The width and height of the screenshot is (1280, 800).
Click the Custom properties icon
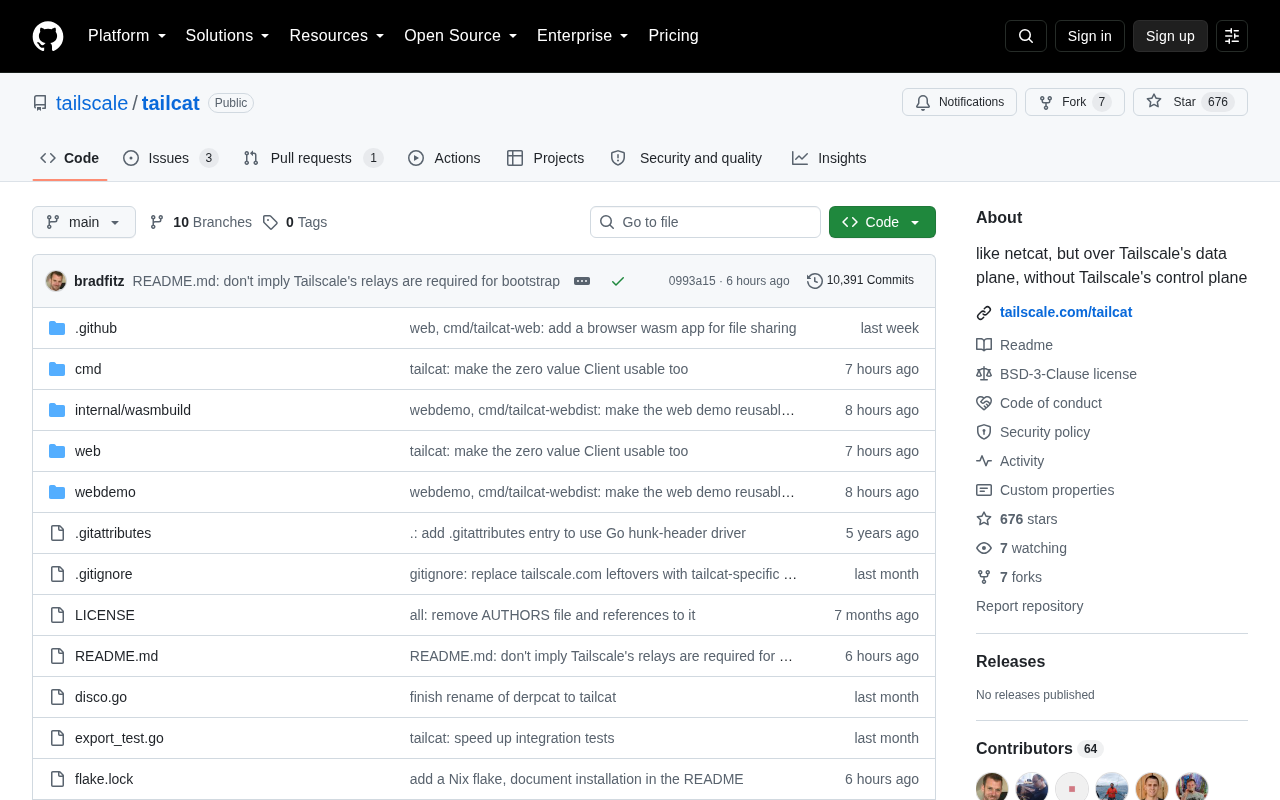coord(984,490)
